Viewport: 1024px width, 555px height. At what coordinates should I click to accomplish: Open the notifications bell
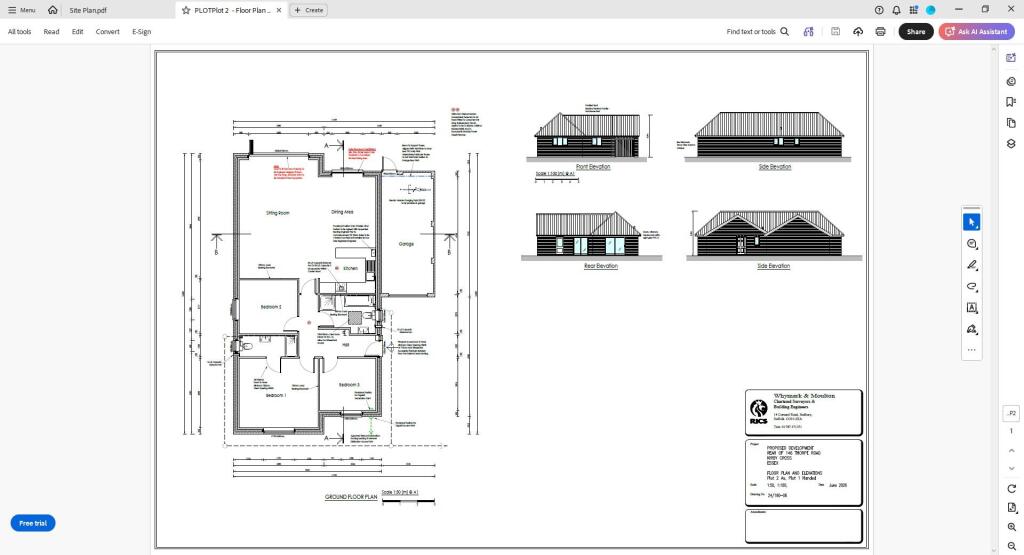click(896, 10)
